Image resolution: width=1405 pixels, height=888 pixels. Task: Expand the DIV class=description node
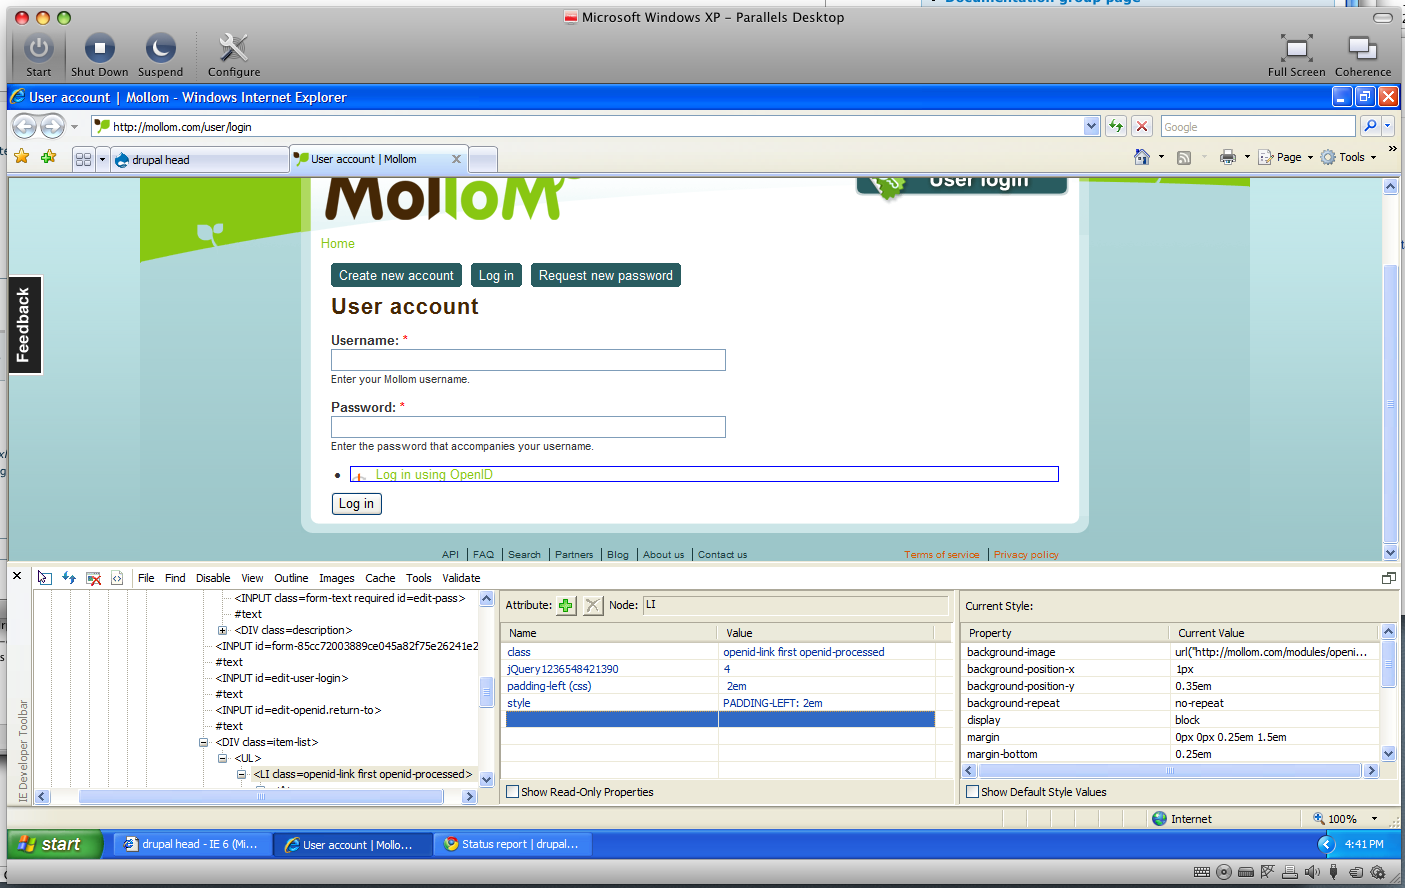[x=222, y=630]
